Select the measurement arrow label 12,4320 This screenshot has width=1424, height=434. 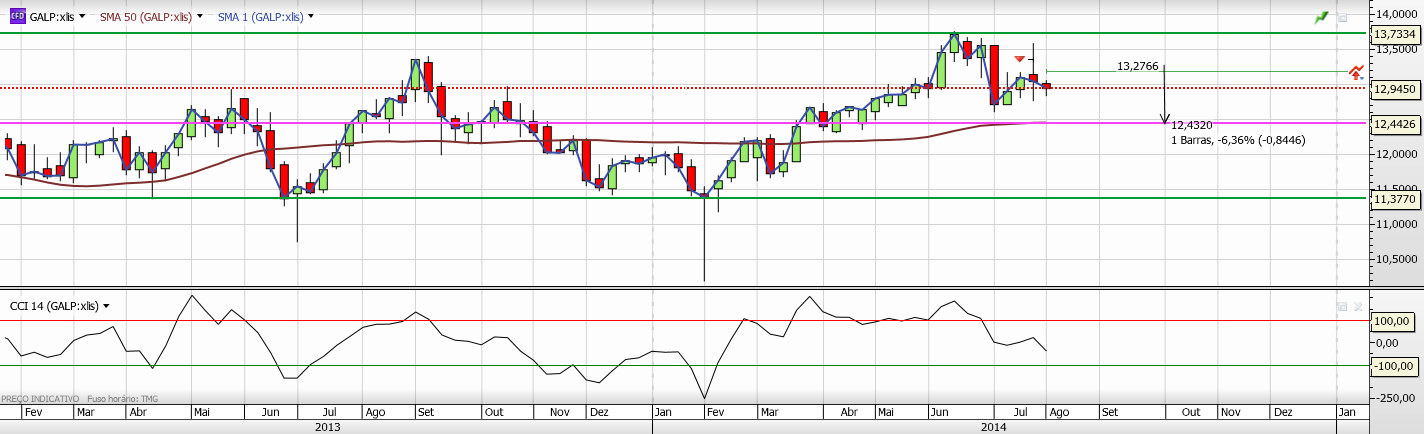click(x=1191, y=125)
